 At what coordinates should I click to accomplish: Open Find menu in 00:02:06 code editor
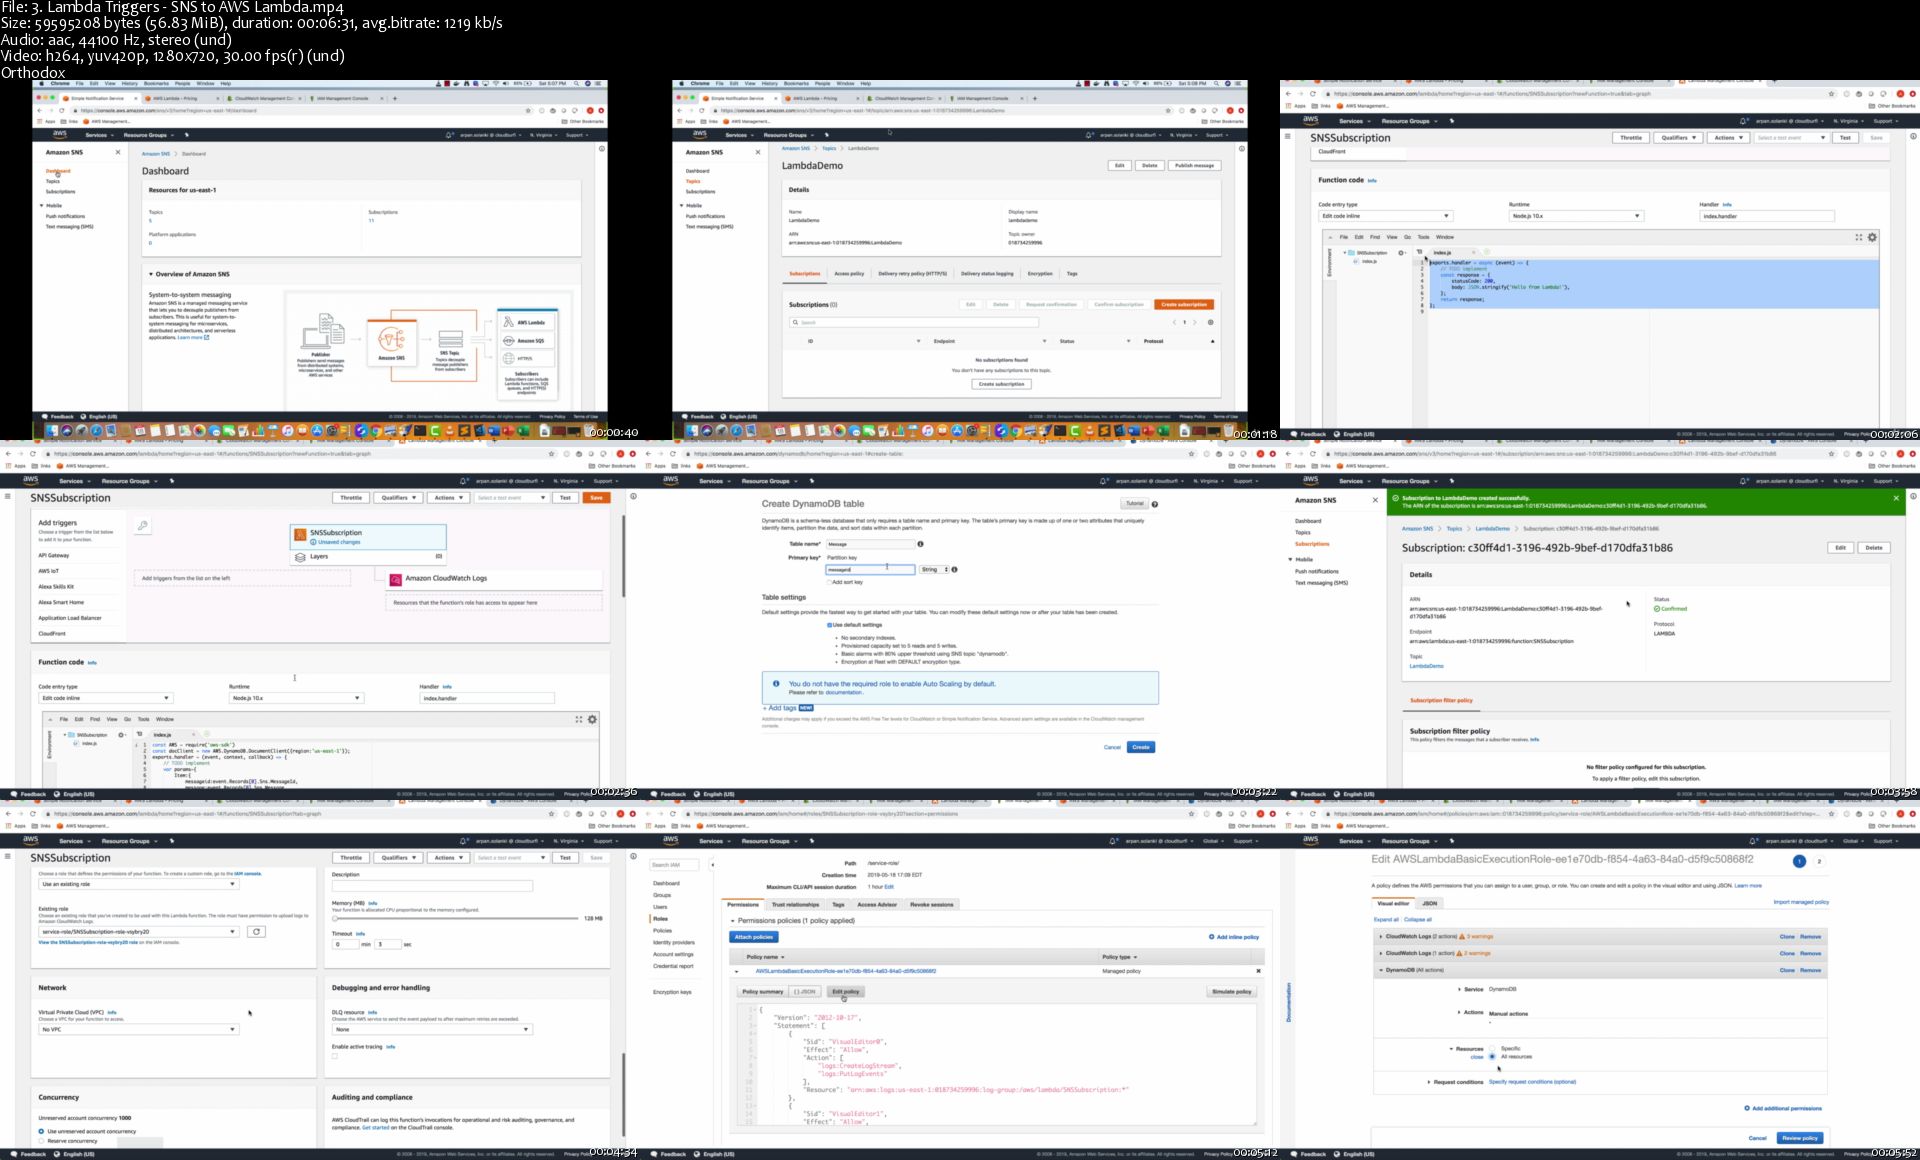tap(1375, 237)
